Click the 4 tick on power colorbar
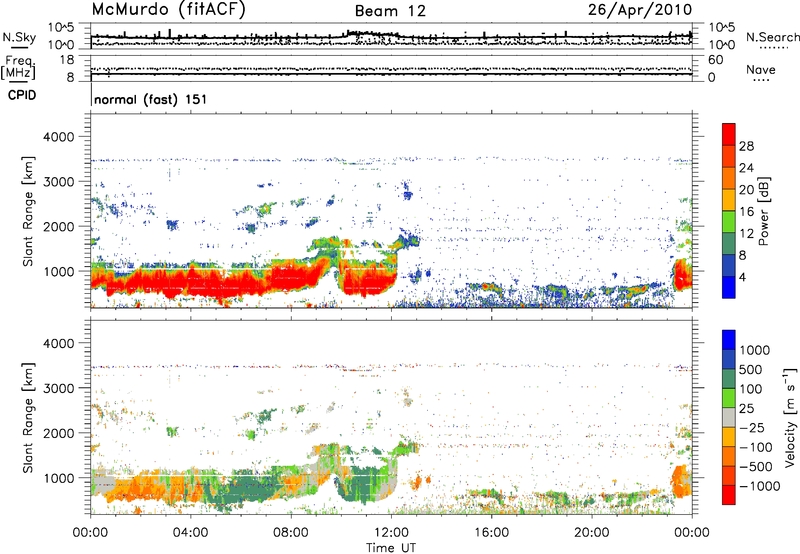Screen dimensions: 800x554 pos(742,277)
